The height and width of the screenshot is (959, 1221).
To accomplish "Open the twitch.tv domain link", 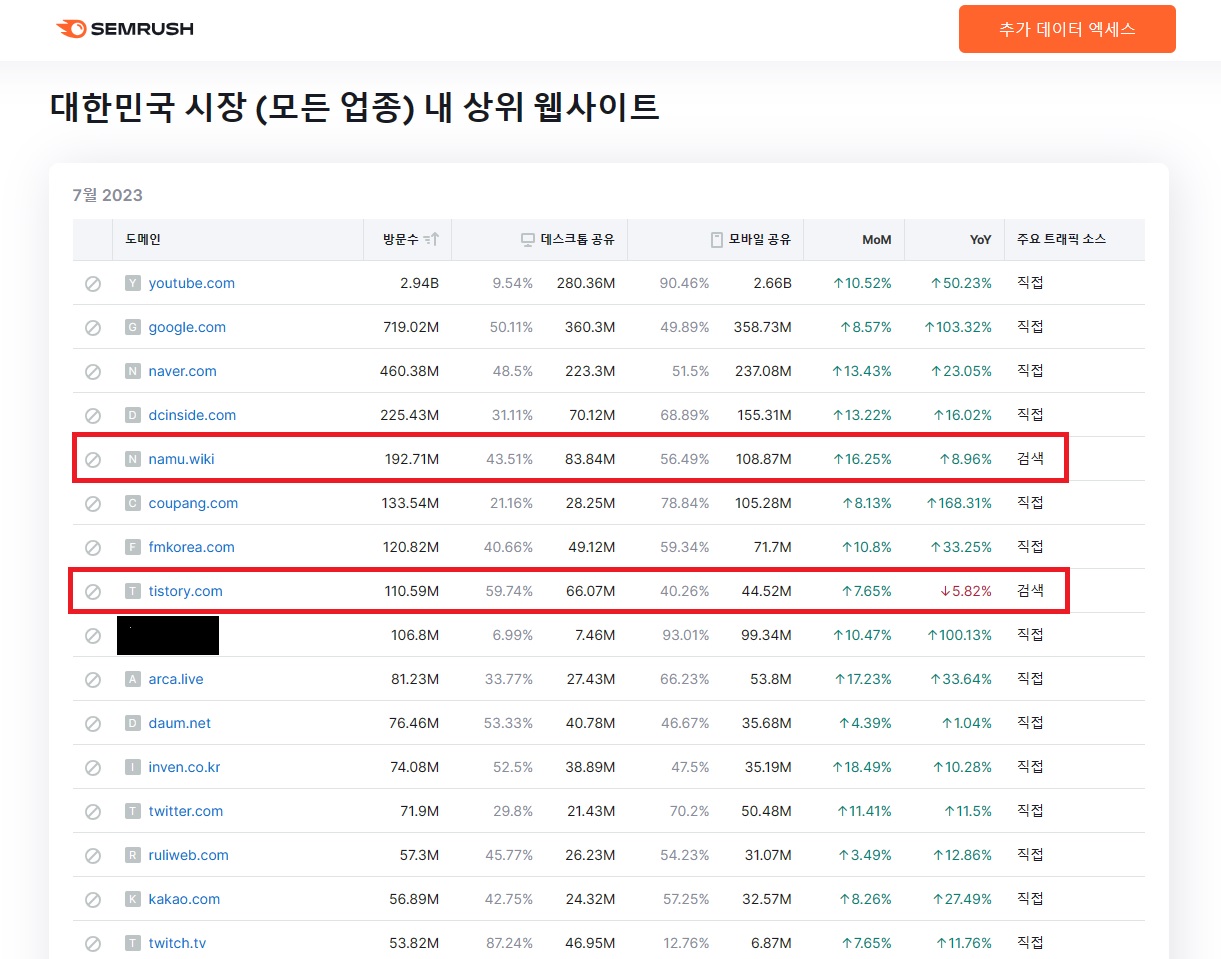I will click(178, 943).
